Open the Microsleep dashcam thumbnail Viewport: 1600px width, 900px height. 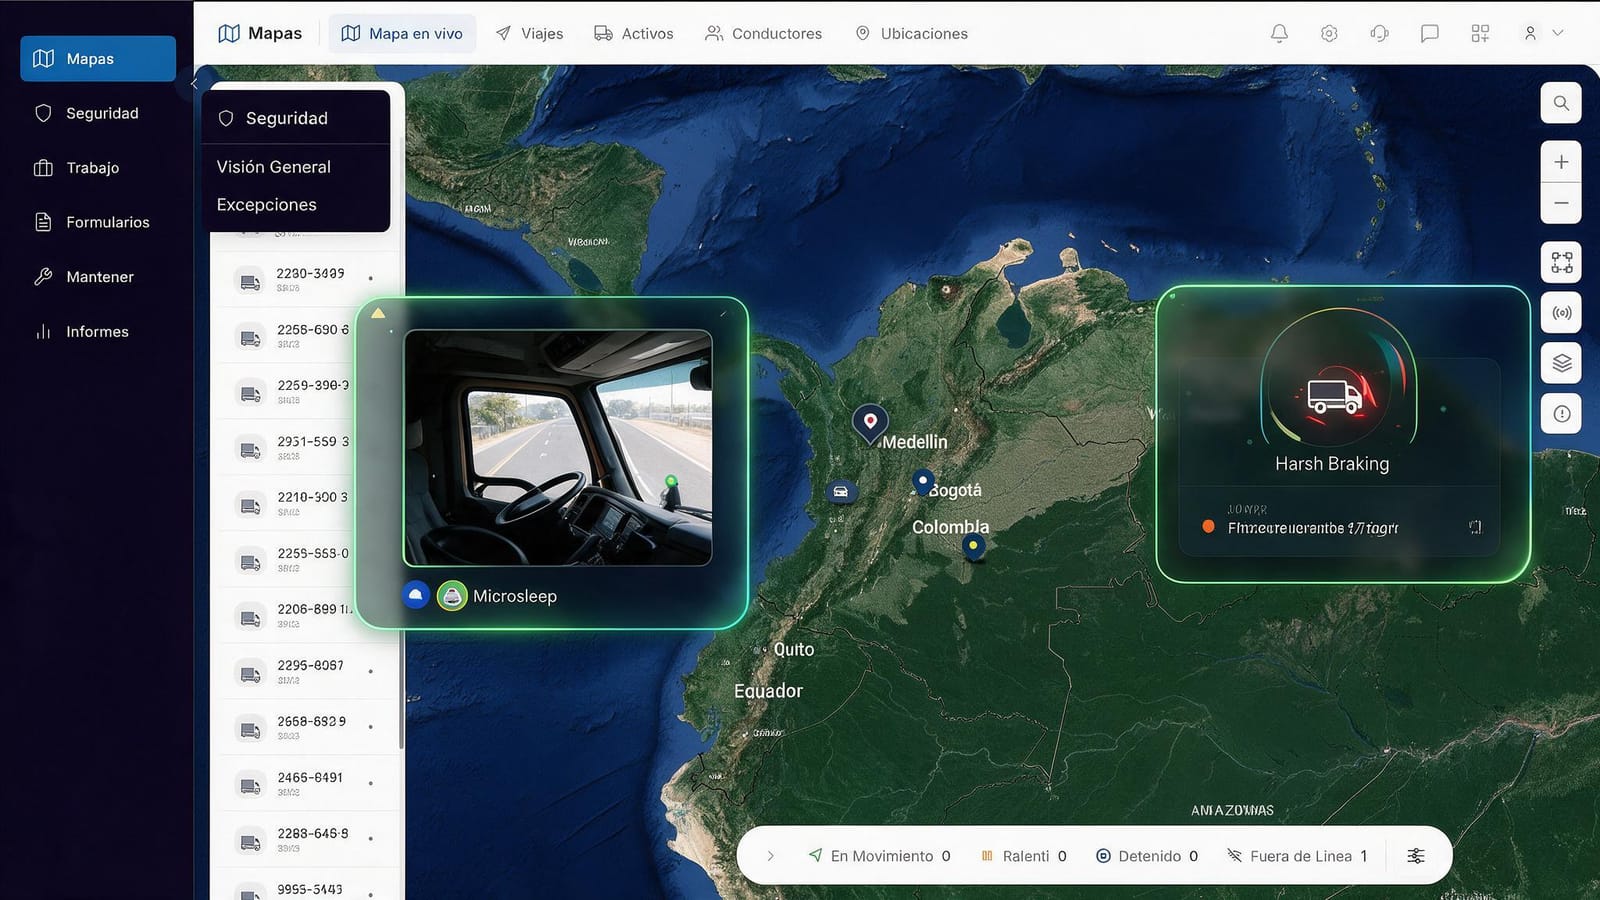[x=558, y=448]
